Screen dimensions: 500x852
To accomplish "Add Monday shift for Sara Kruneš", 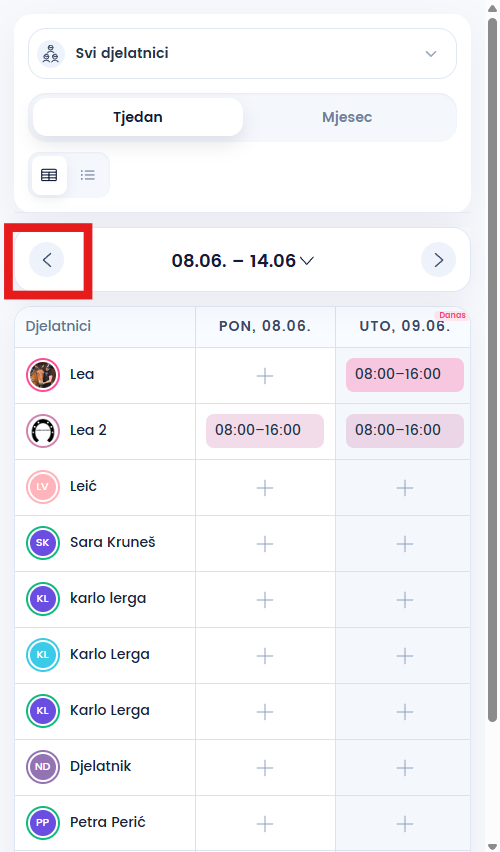I will point(265,544).
